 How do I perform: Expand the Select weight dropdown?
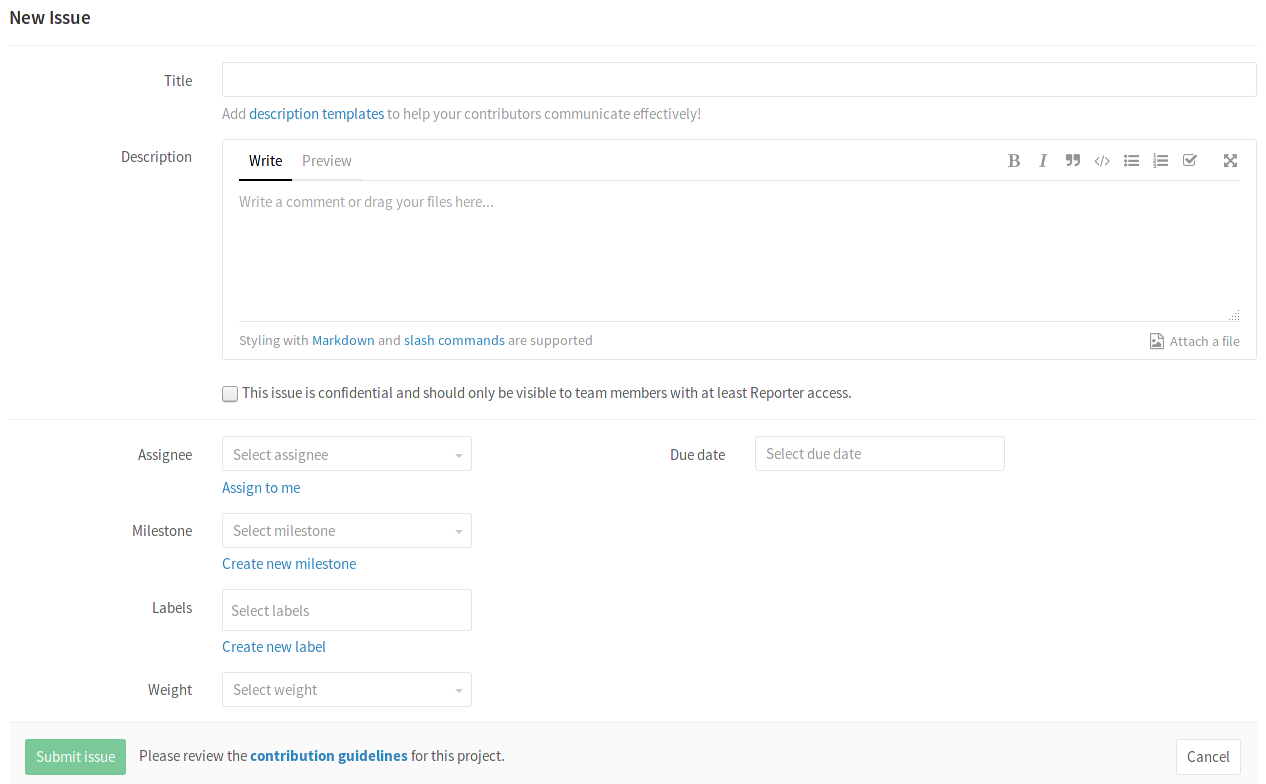click(346, 690)
